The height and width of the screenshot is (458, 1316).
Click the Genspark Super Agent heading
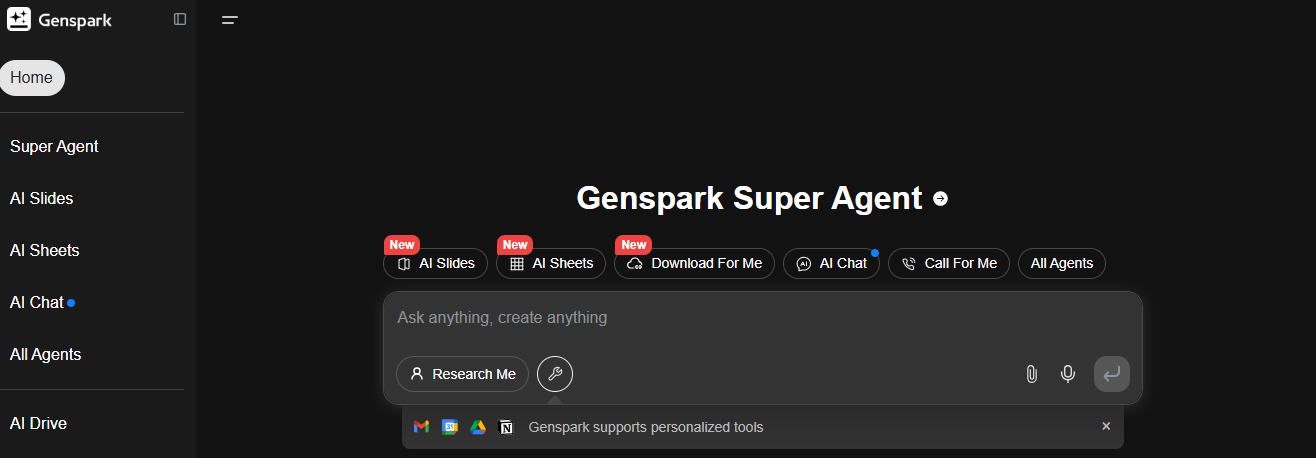click(749, 198)
